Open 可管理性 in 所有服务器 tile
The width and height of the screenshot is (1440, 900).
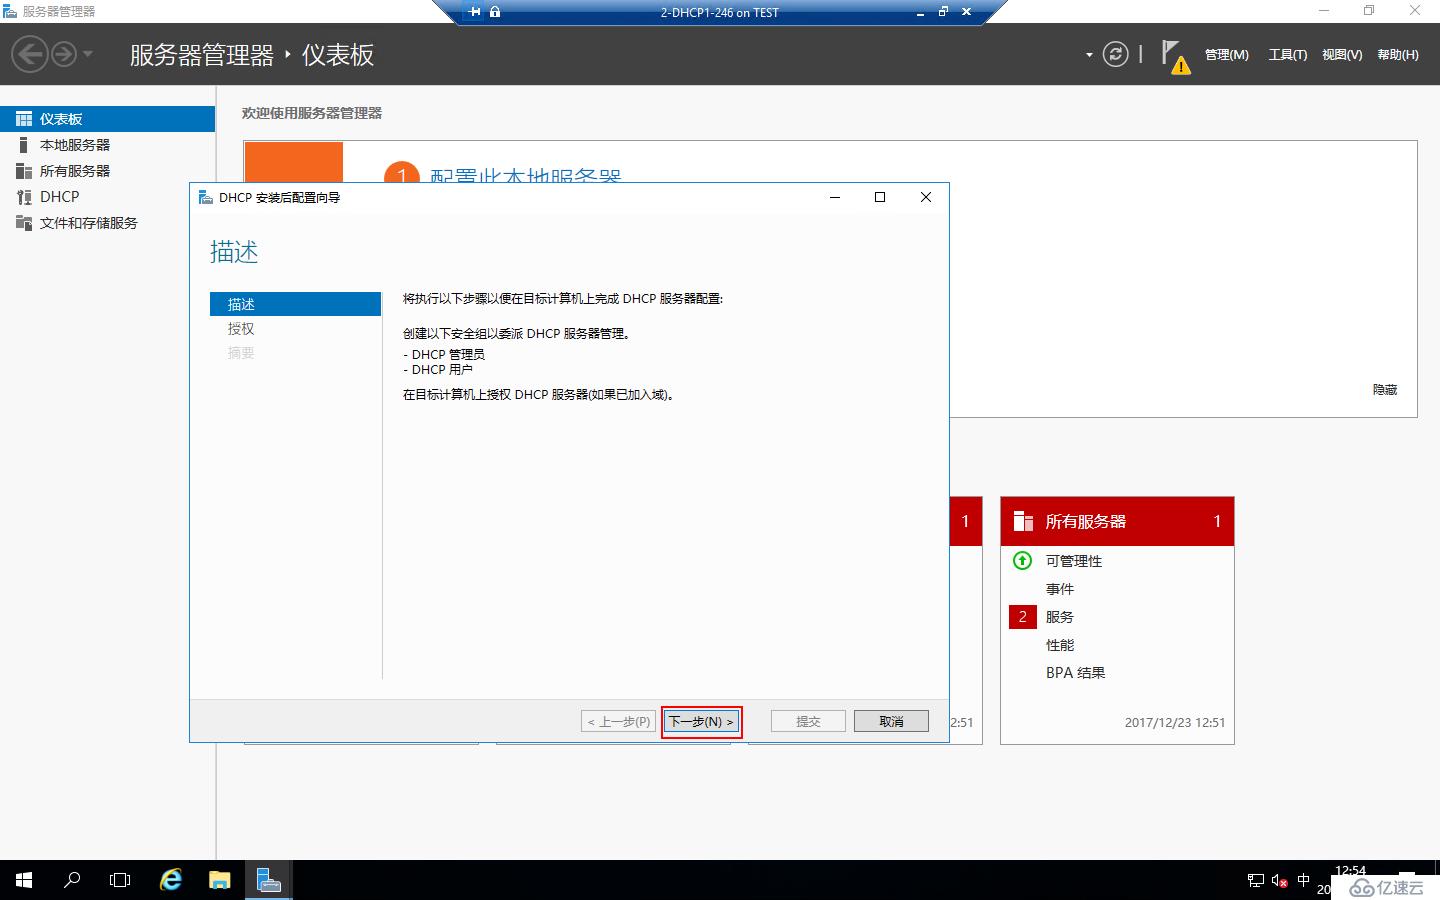click(1074, 561)
